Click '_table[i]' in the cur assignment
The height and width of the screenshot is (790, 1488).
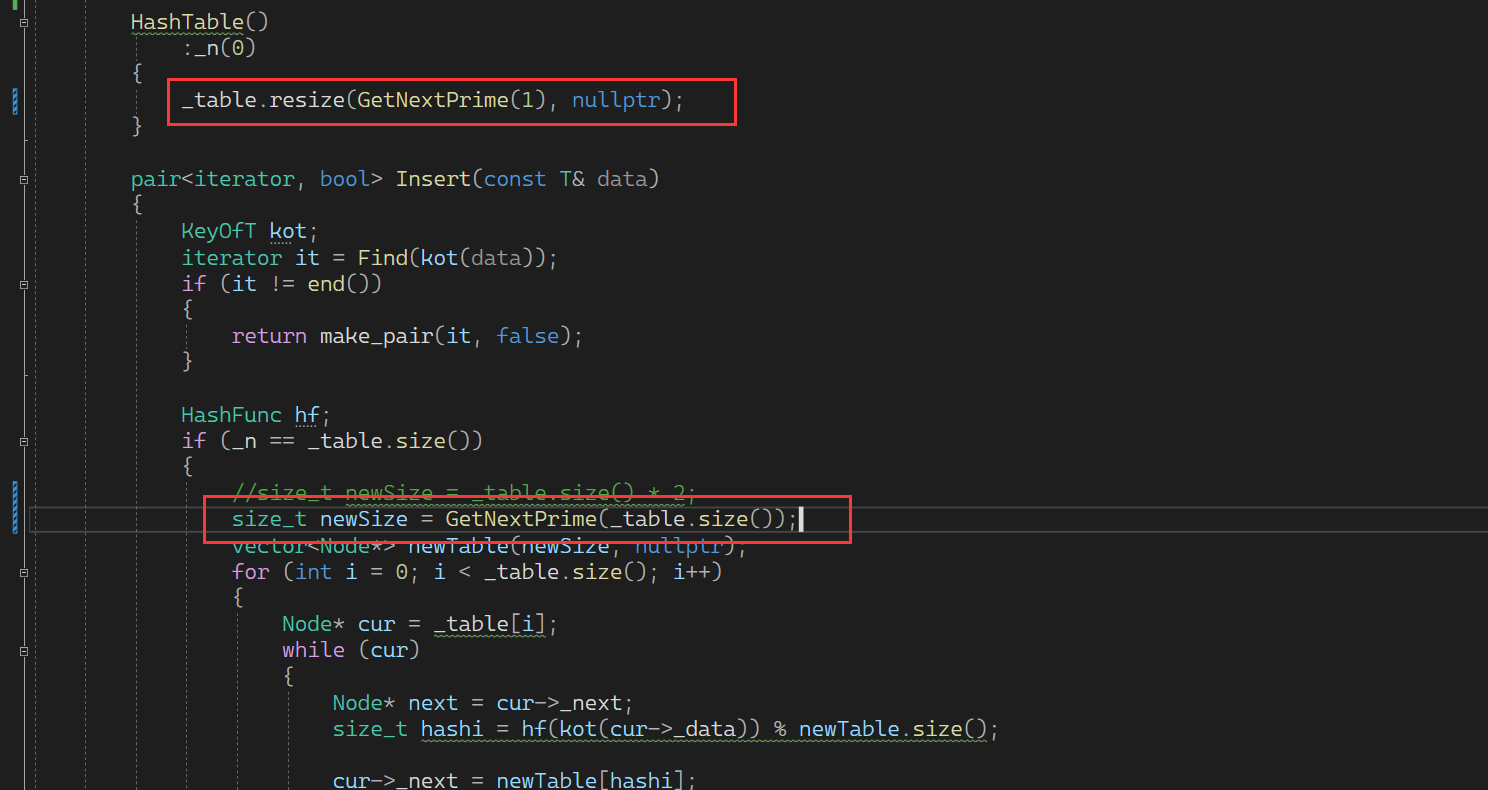pos(489,624)
